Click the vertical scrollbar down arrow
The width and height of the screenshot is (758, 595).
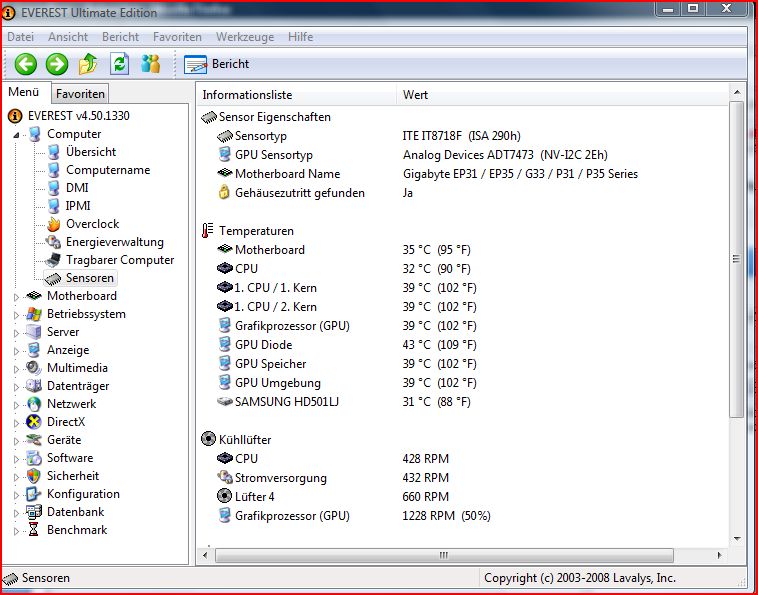point(737,538)
